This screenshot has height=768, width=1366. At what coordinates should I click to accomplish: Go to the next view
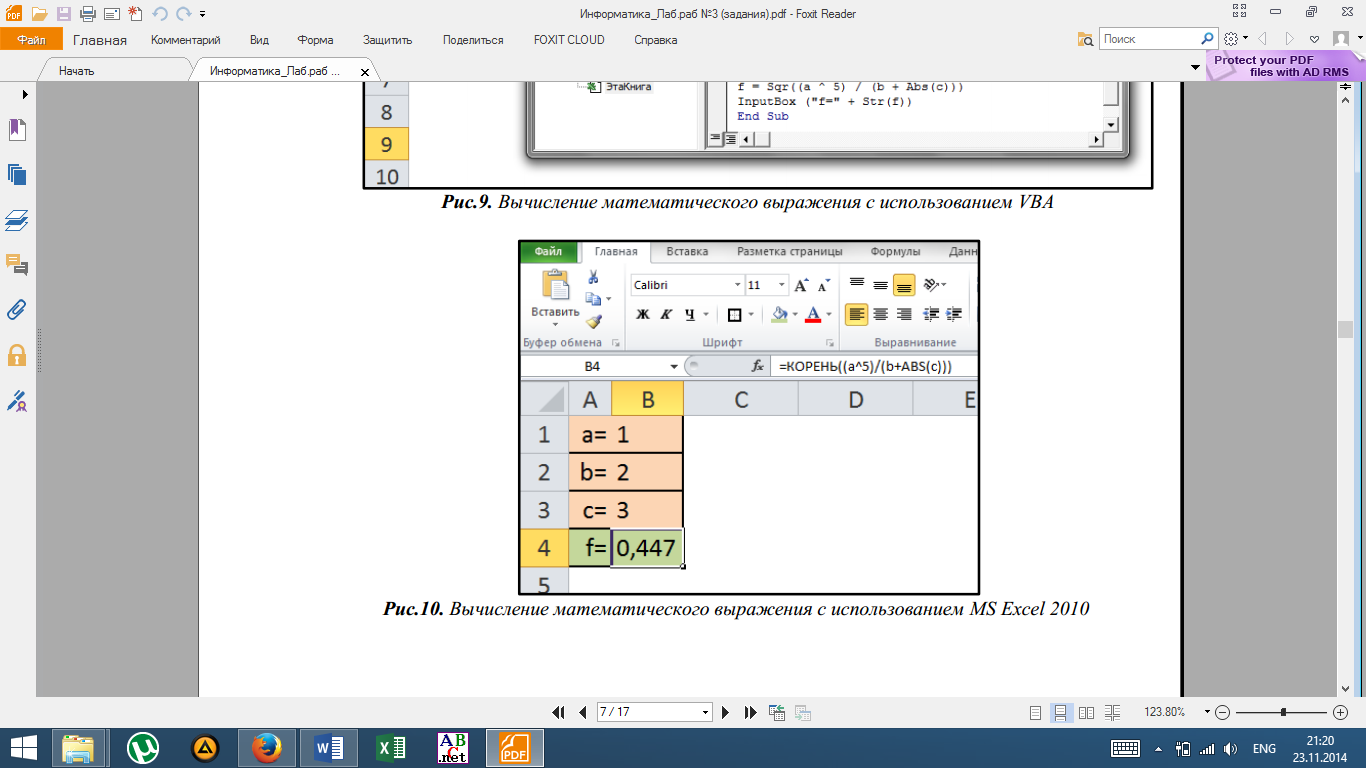(801, 712)
